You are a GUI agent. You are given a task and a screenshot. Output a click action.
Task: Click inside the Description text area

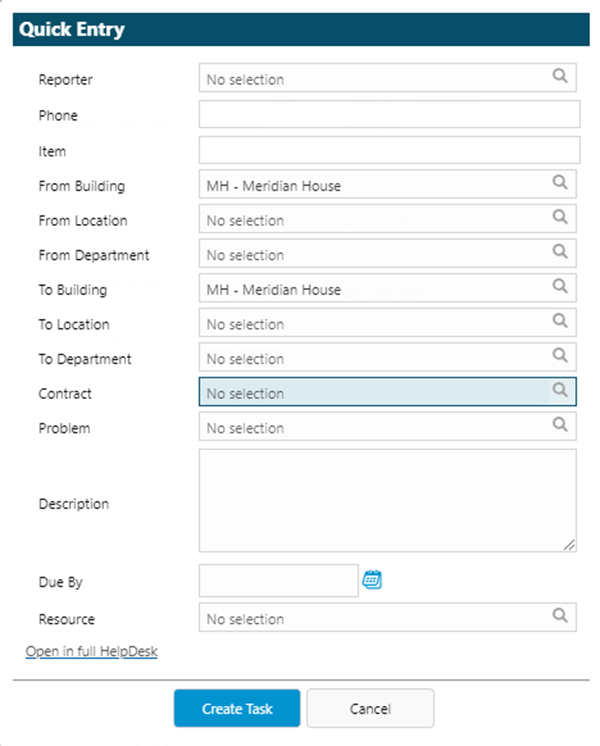pyautogui.click(x=387, y=500)
